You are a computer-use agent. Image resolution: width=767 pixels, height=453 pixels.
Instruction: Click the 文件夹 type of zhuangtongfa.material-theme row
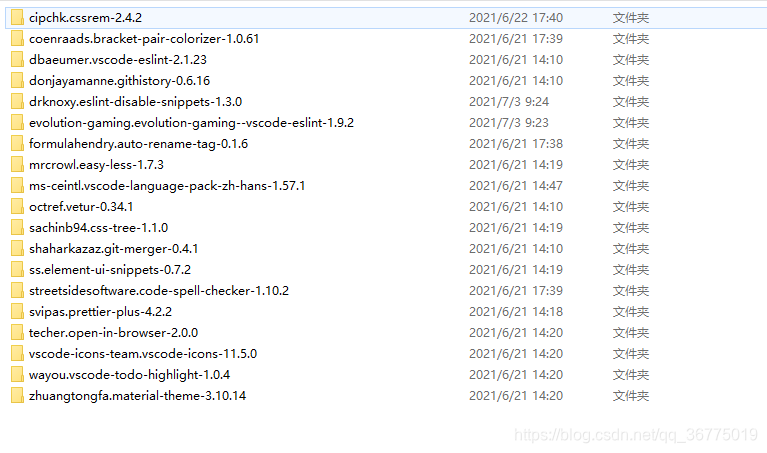click(x=631, y=396)
